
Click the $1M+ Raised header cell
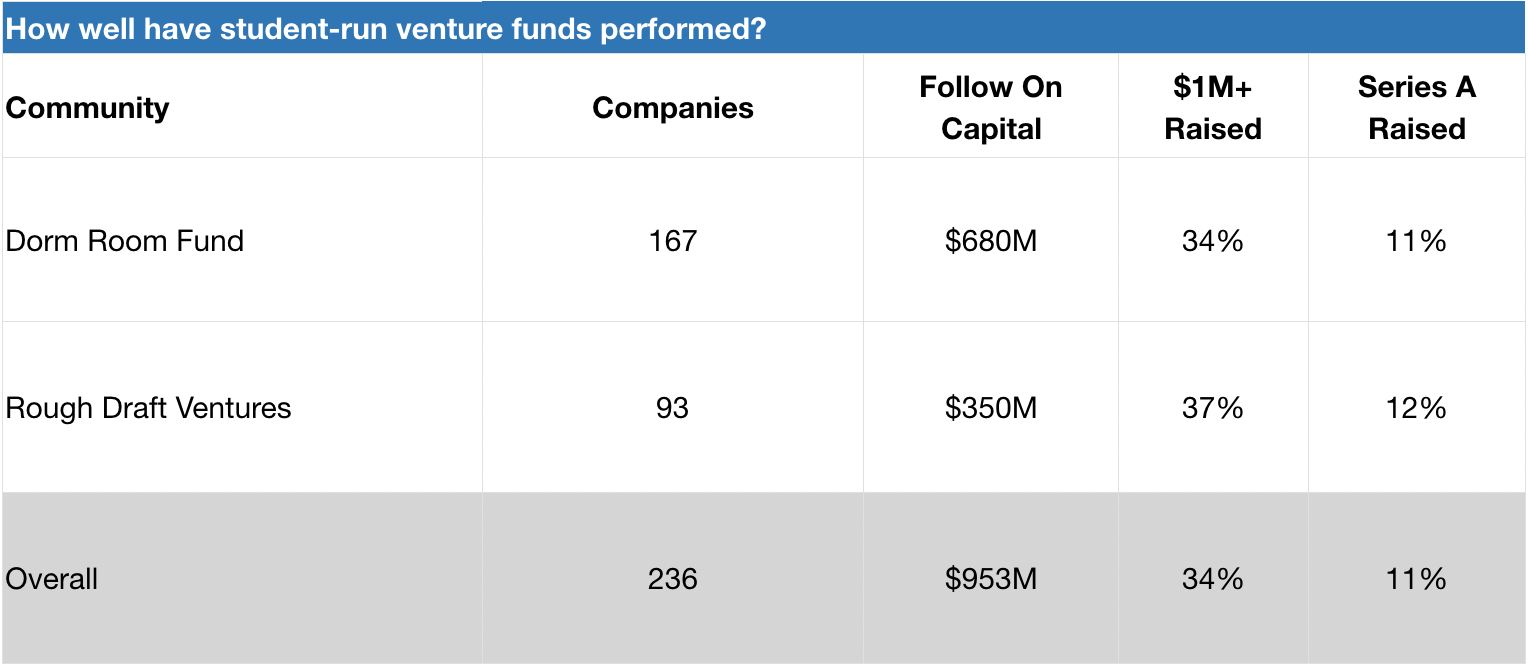tap(1212, 108)
